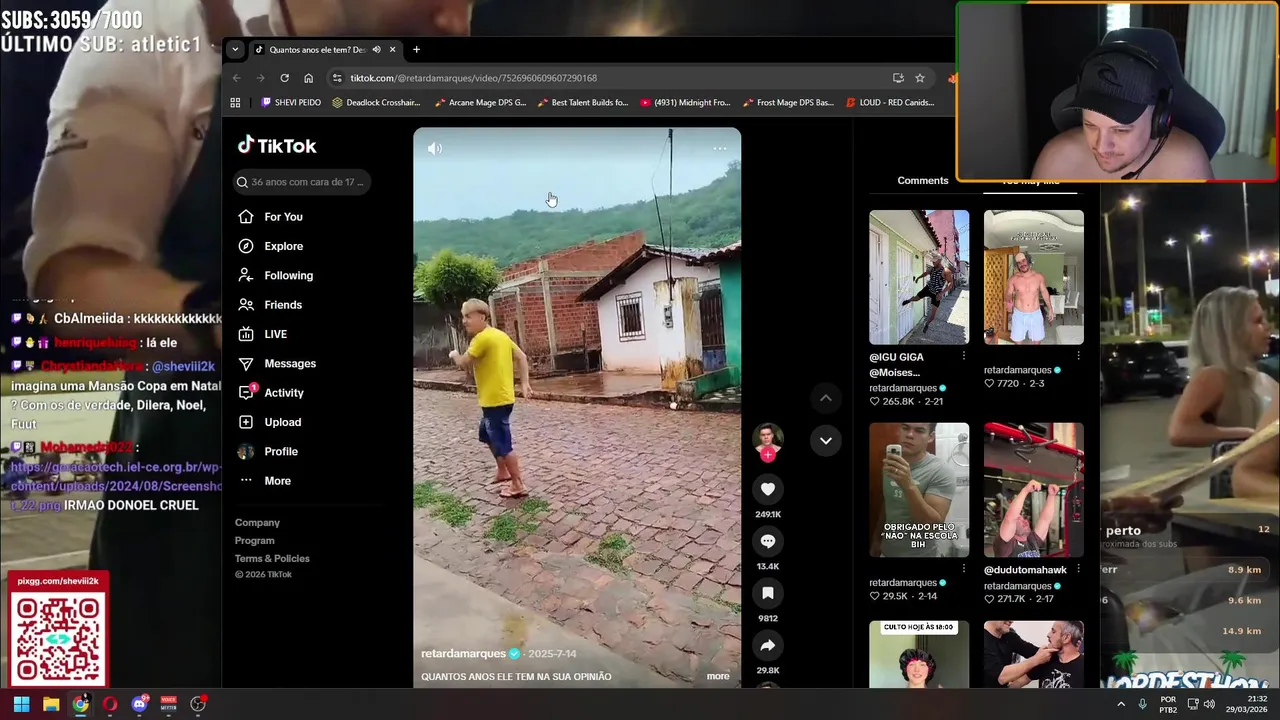Open the Arcane Mage DPS bookmark

coord(480,102)
